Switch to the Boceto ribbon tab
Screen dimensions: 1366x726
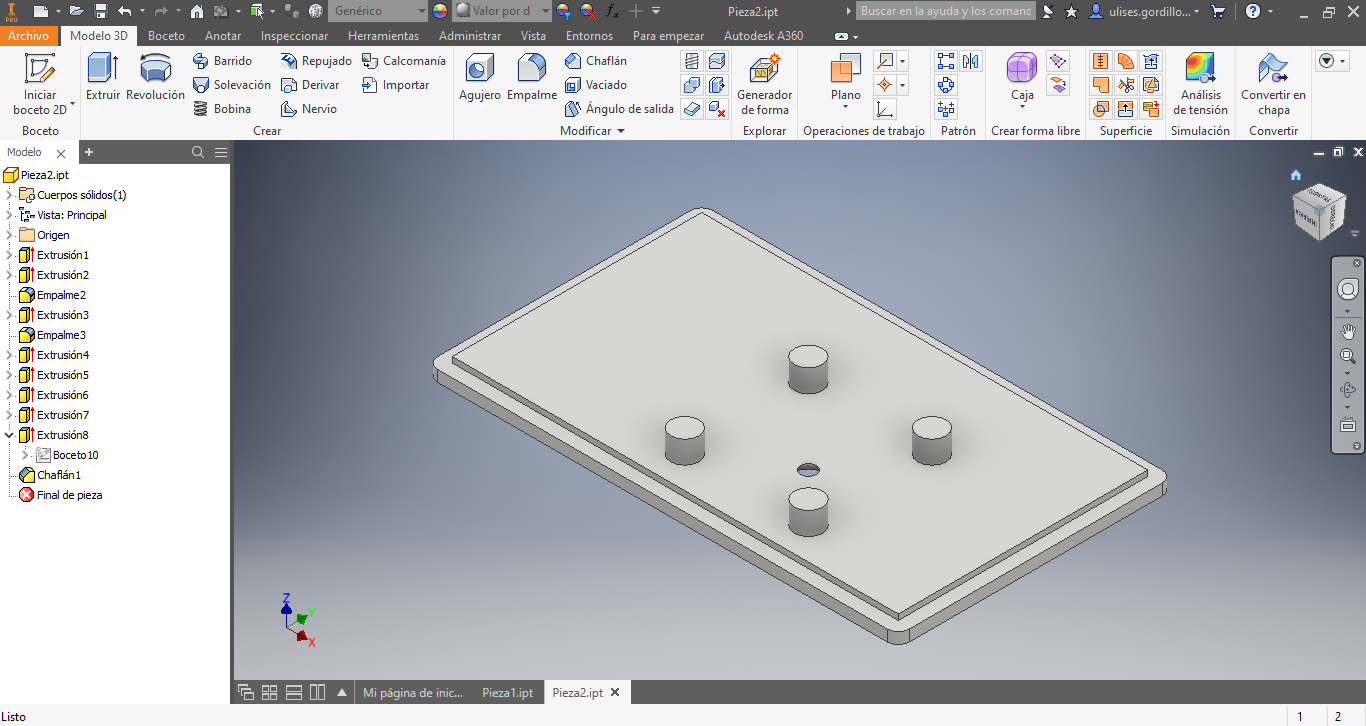166,36
